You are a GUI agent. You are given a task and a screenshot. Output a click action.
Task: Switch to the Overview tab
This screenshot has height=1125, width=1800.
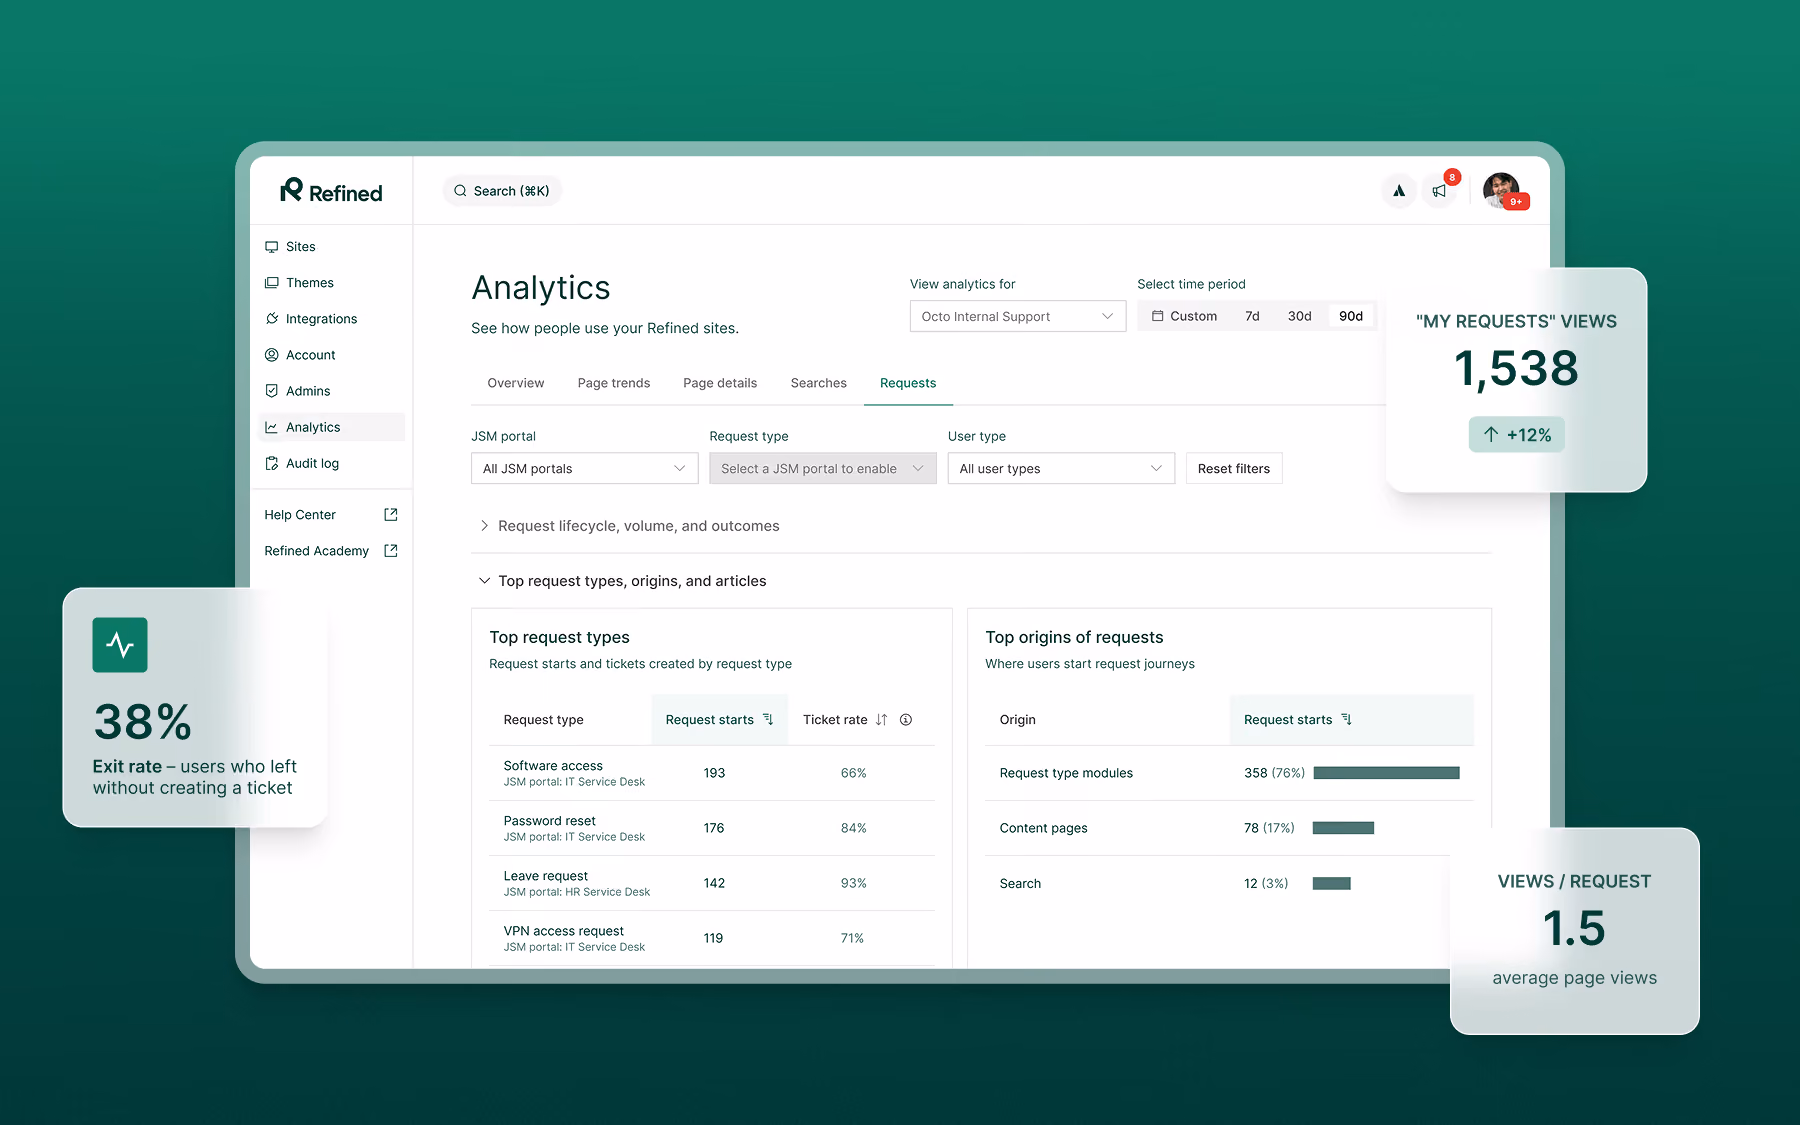(516, 383)
